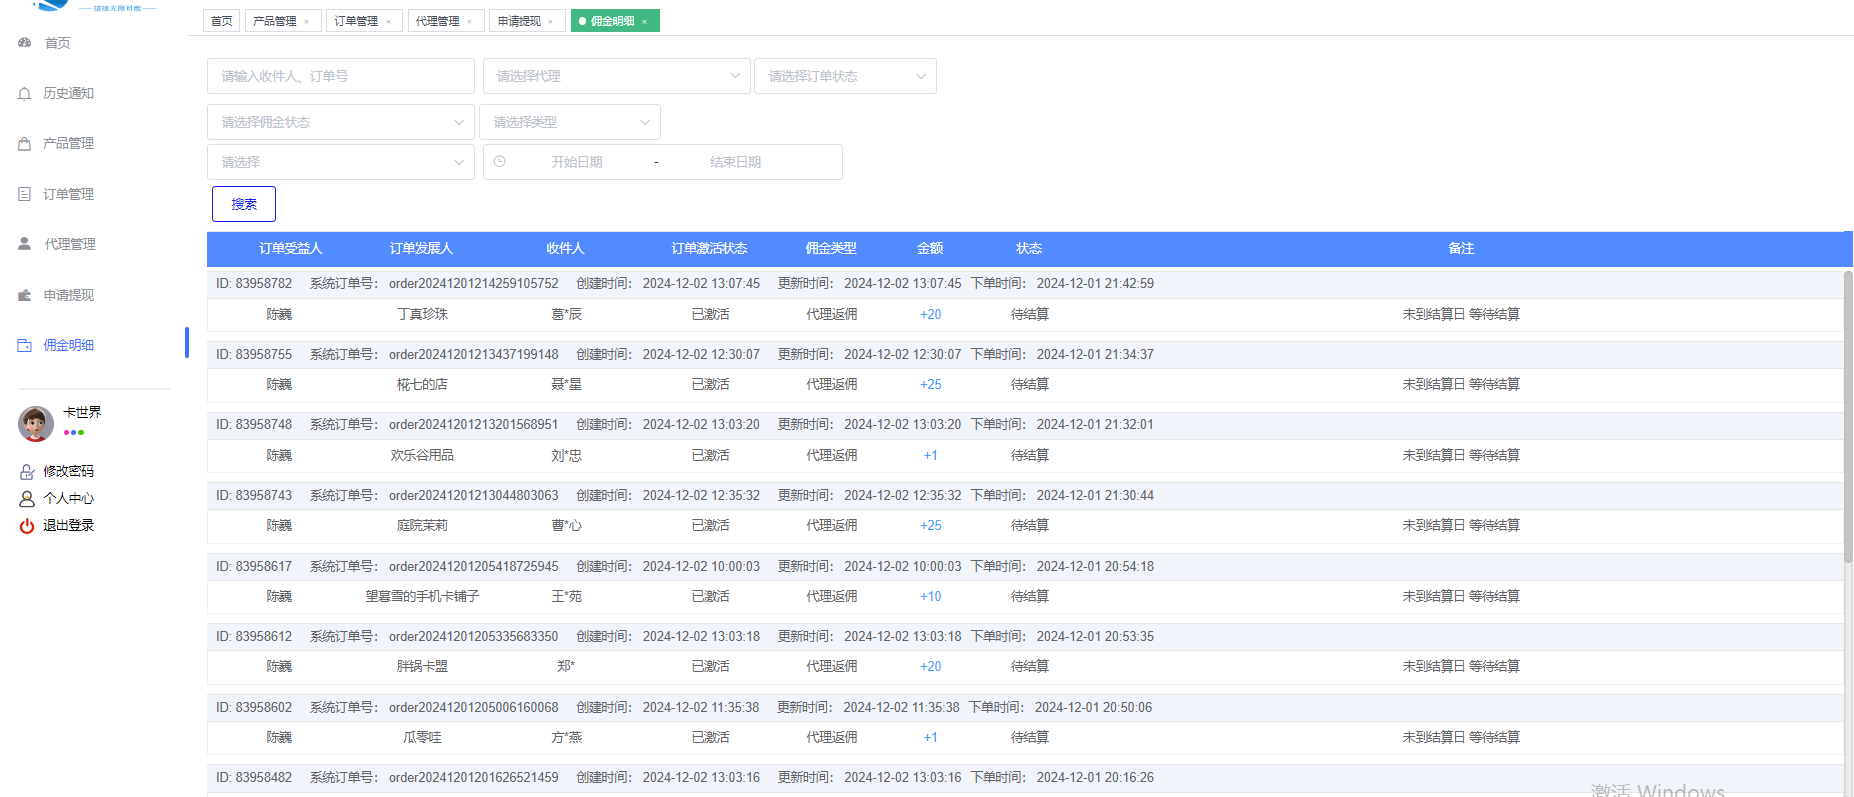Click the 申请提现 wallet icon

coord(25,295)
